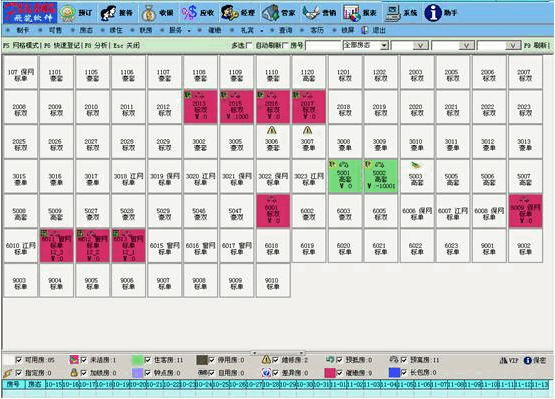Open the 预订 reservation module icon
Image resolution: width=555 pixels, height=399 pixels.
[x=68, y=13]
